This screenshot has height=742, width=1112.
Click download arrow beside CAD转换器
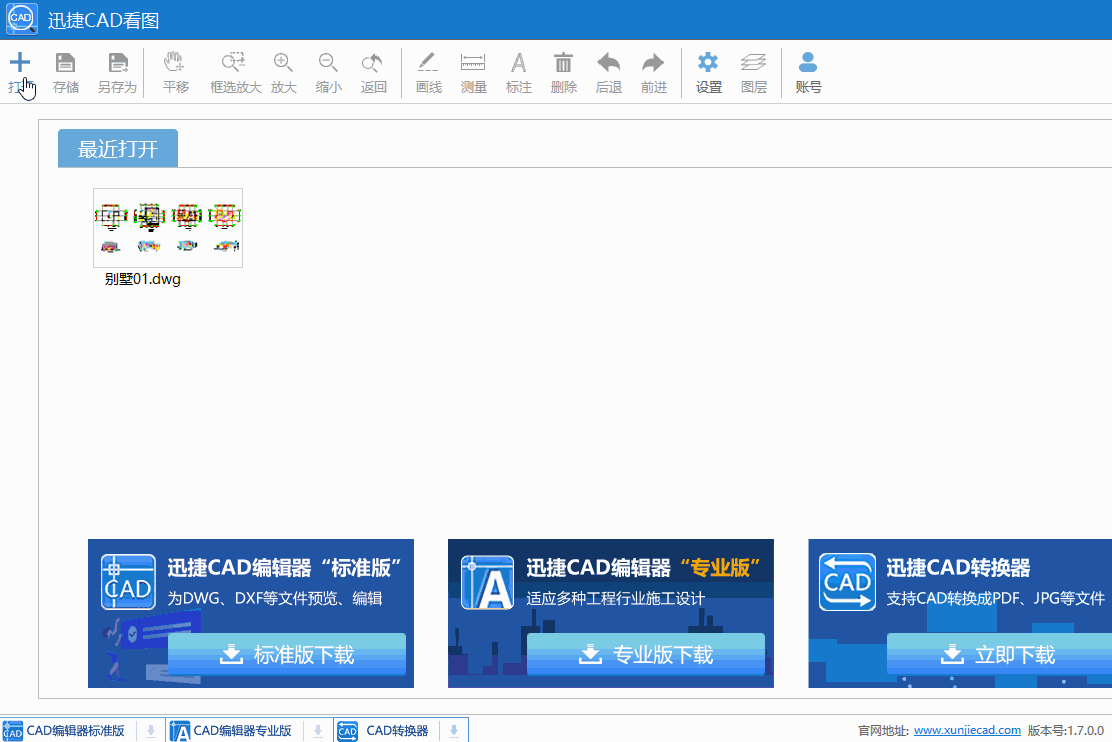tap(454, 731)
